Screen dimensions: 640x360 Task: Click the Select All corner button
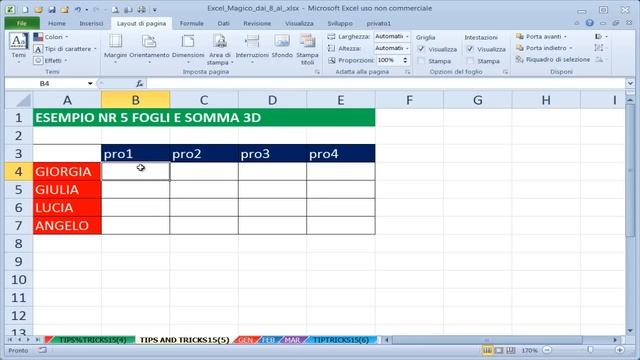point(19,100)
